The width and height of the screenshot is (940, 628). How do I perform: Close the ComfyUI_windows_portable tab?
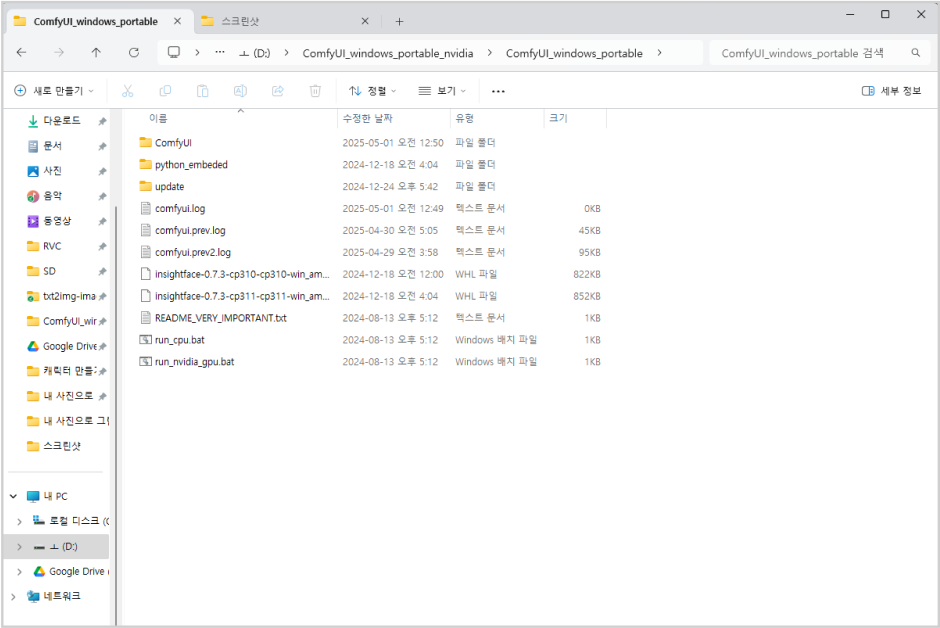177,22
